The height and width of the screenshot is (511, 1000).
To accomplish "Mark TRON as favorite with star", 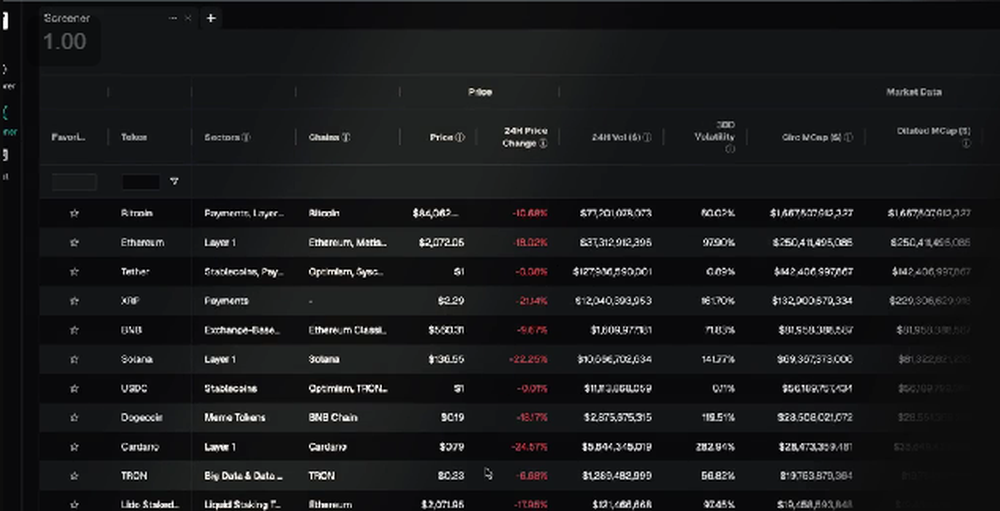I will pyautogui.click(x=74, y=476).
